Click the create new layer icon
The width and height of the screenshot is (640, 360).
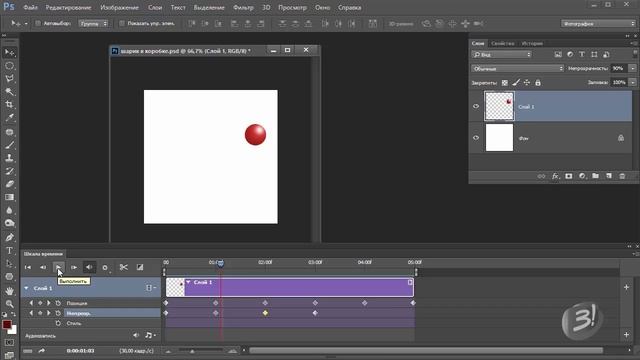pyautogui.click(x=609, y=176)
